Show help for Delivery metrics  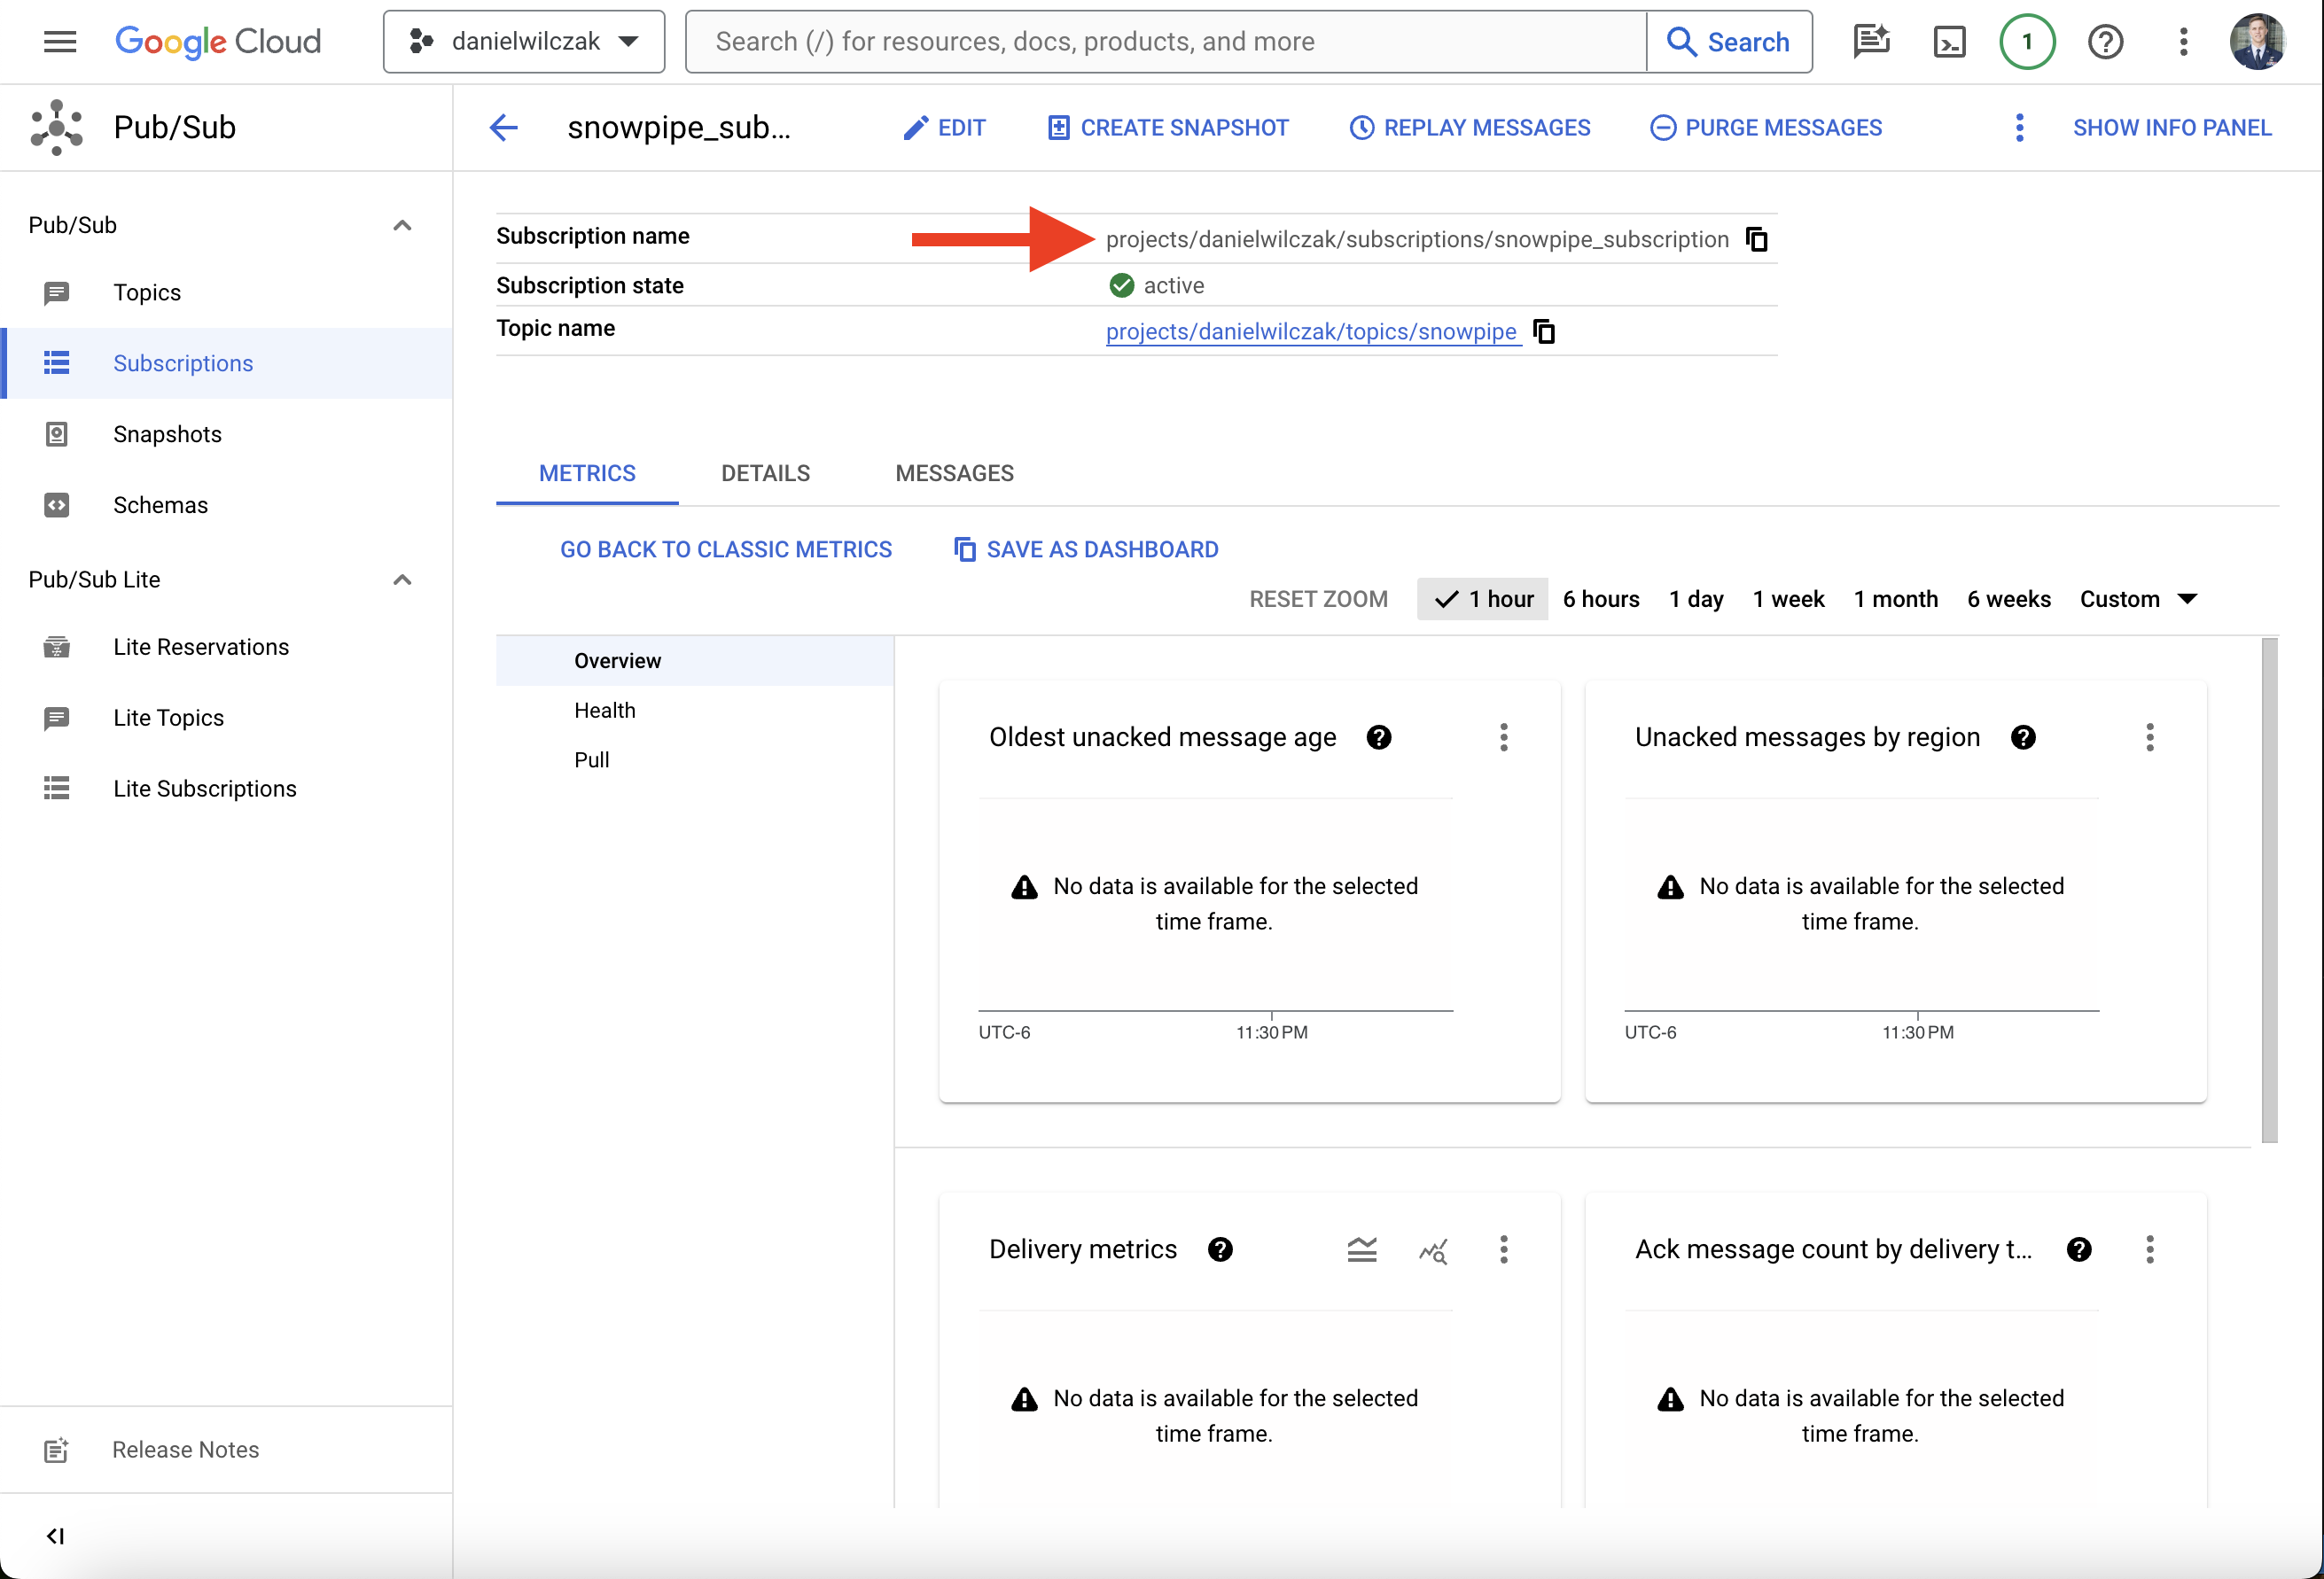(x=1220, y=1249)
